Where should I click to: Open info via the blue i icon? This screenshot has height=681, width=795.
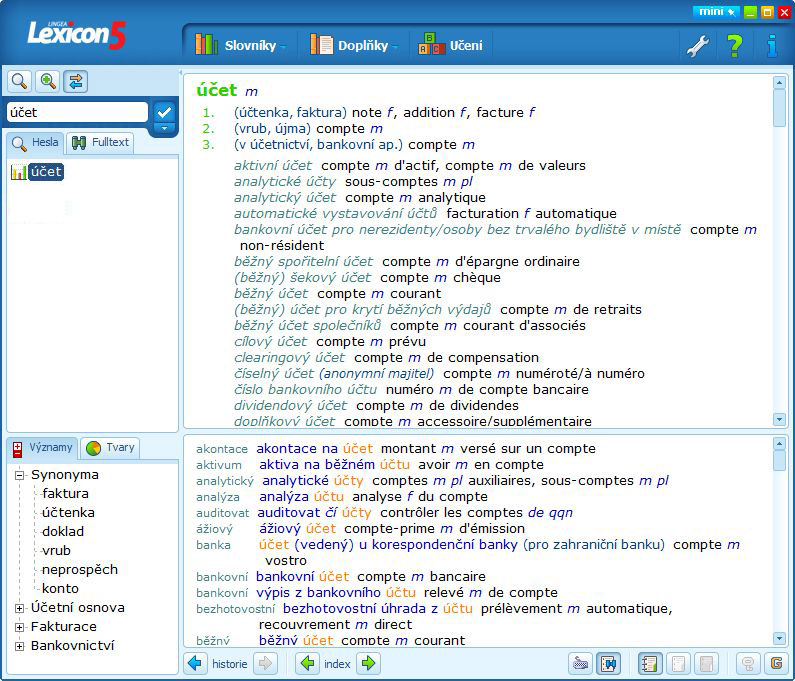[772, 46]
